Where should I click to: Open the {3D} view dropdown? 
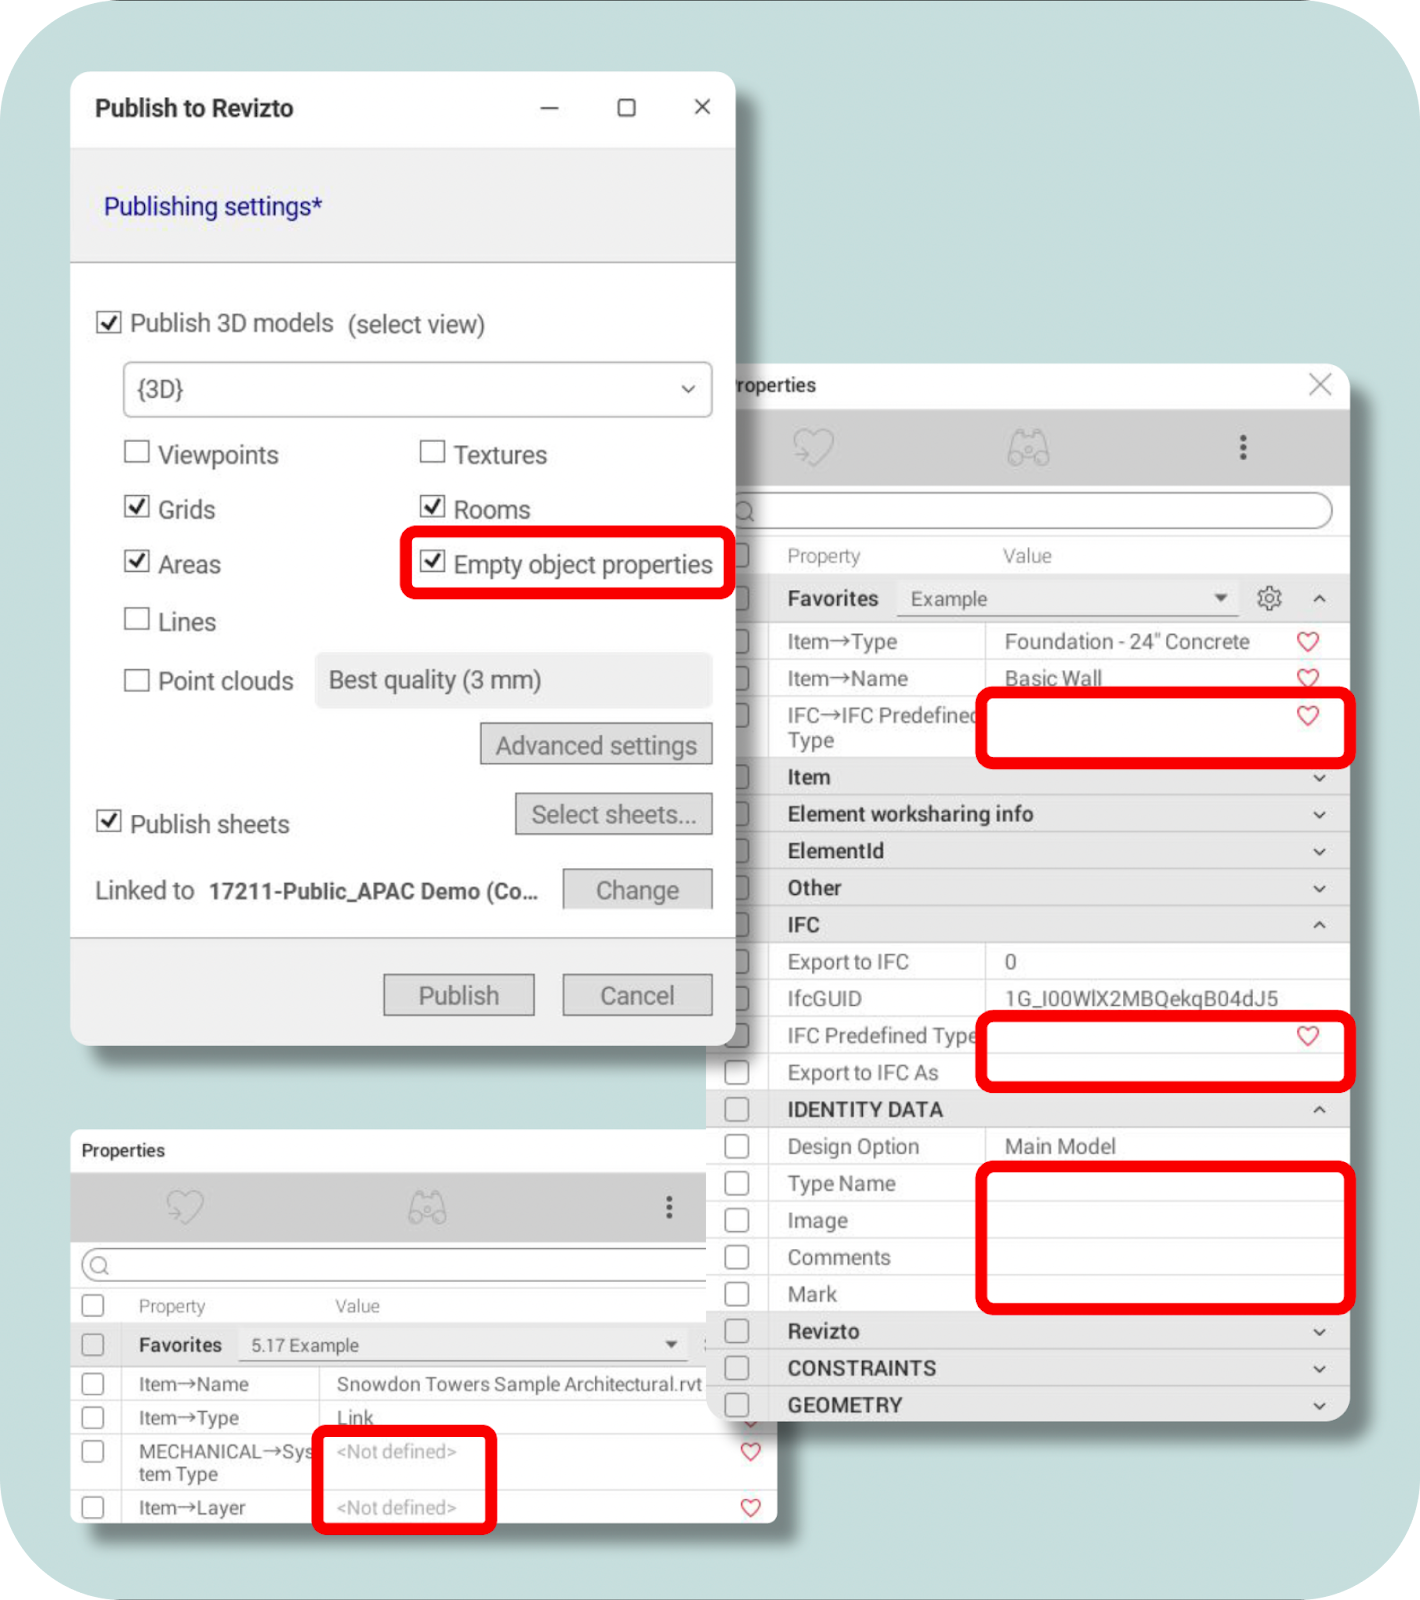coord(417,389)
